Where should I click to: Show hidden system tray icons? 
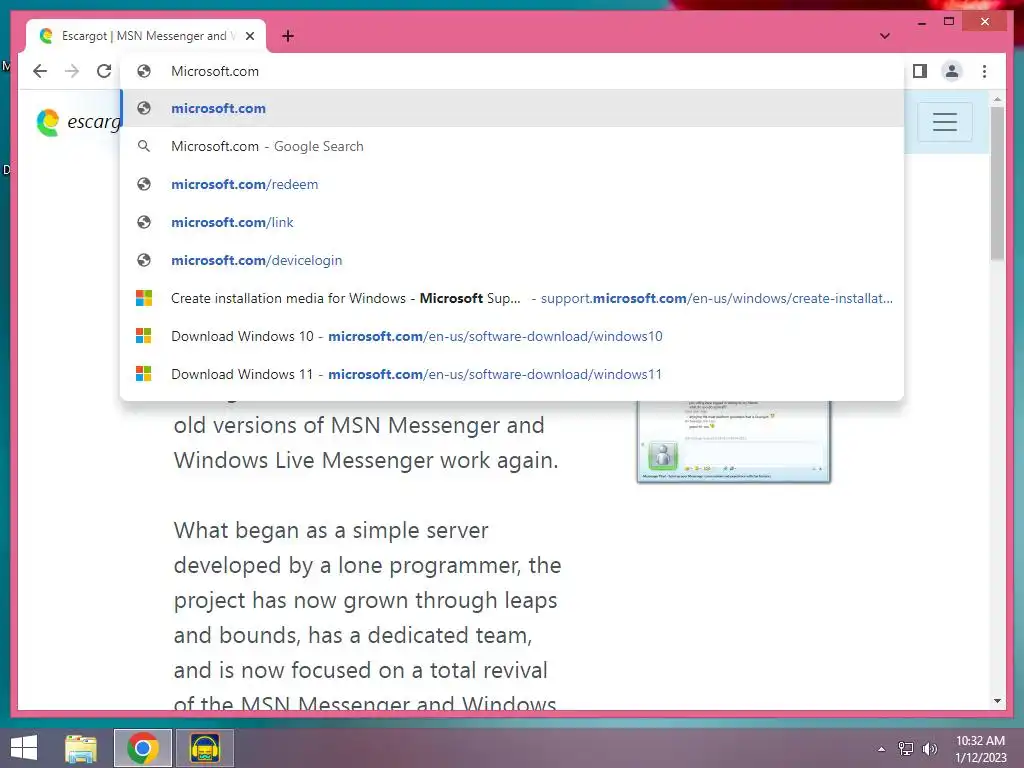coord(881,749)
